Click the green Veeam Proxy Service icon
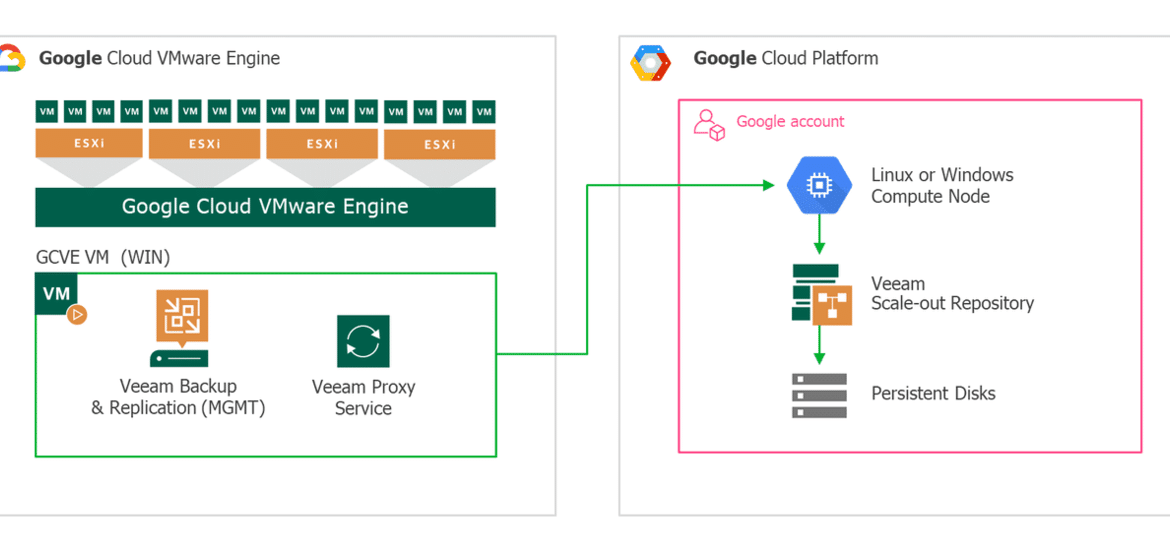Viewport: 1170px width, 548px height. [363, 341]
